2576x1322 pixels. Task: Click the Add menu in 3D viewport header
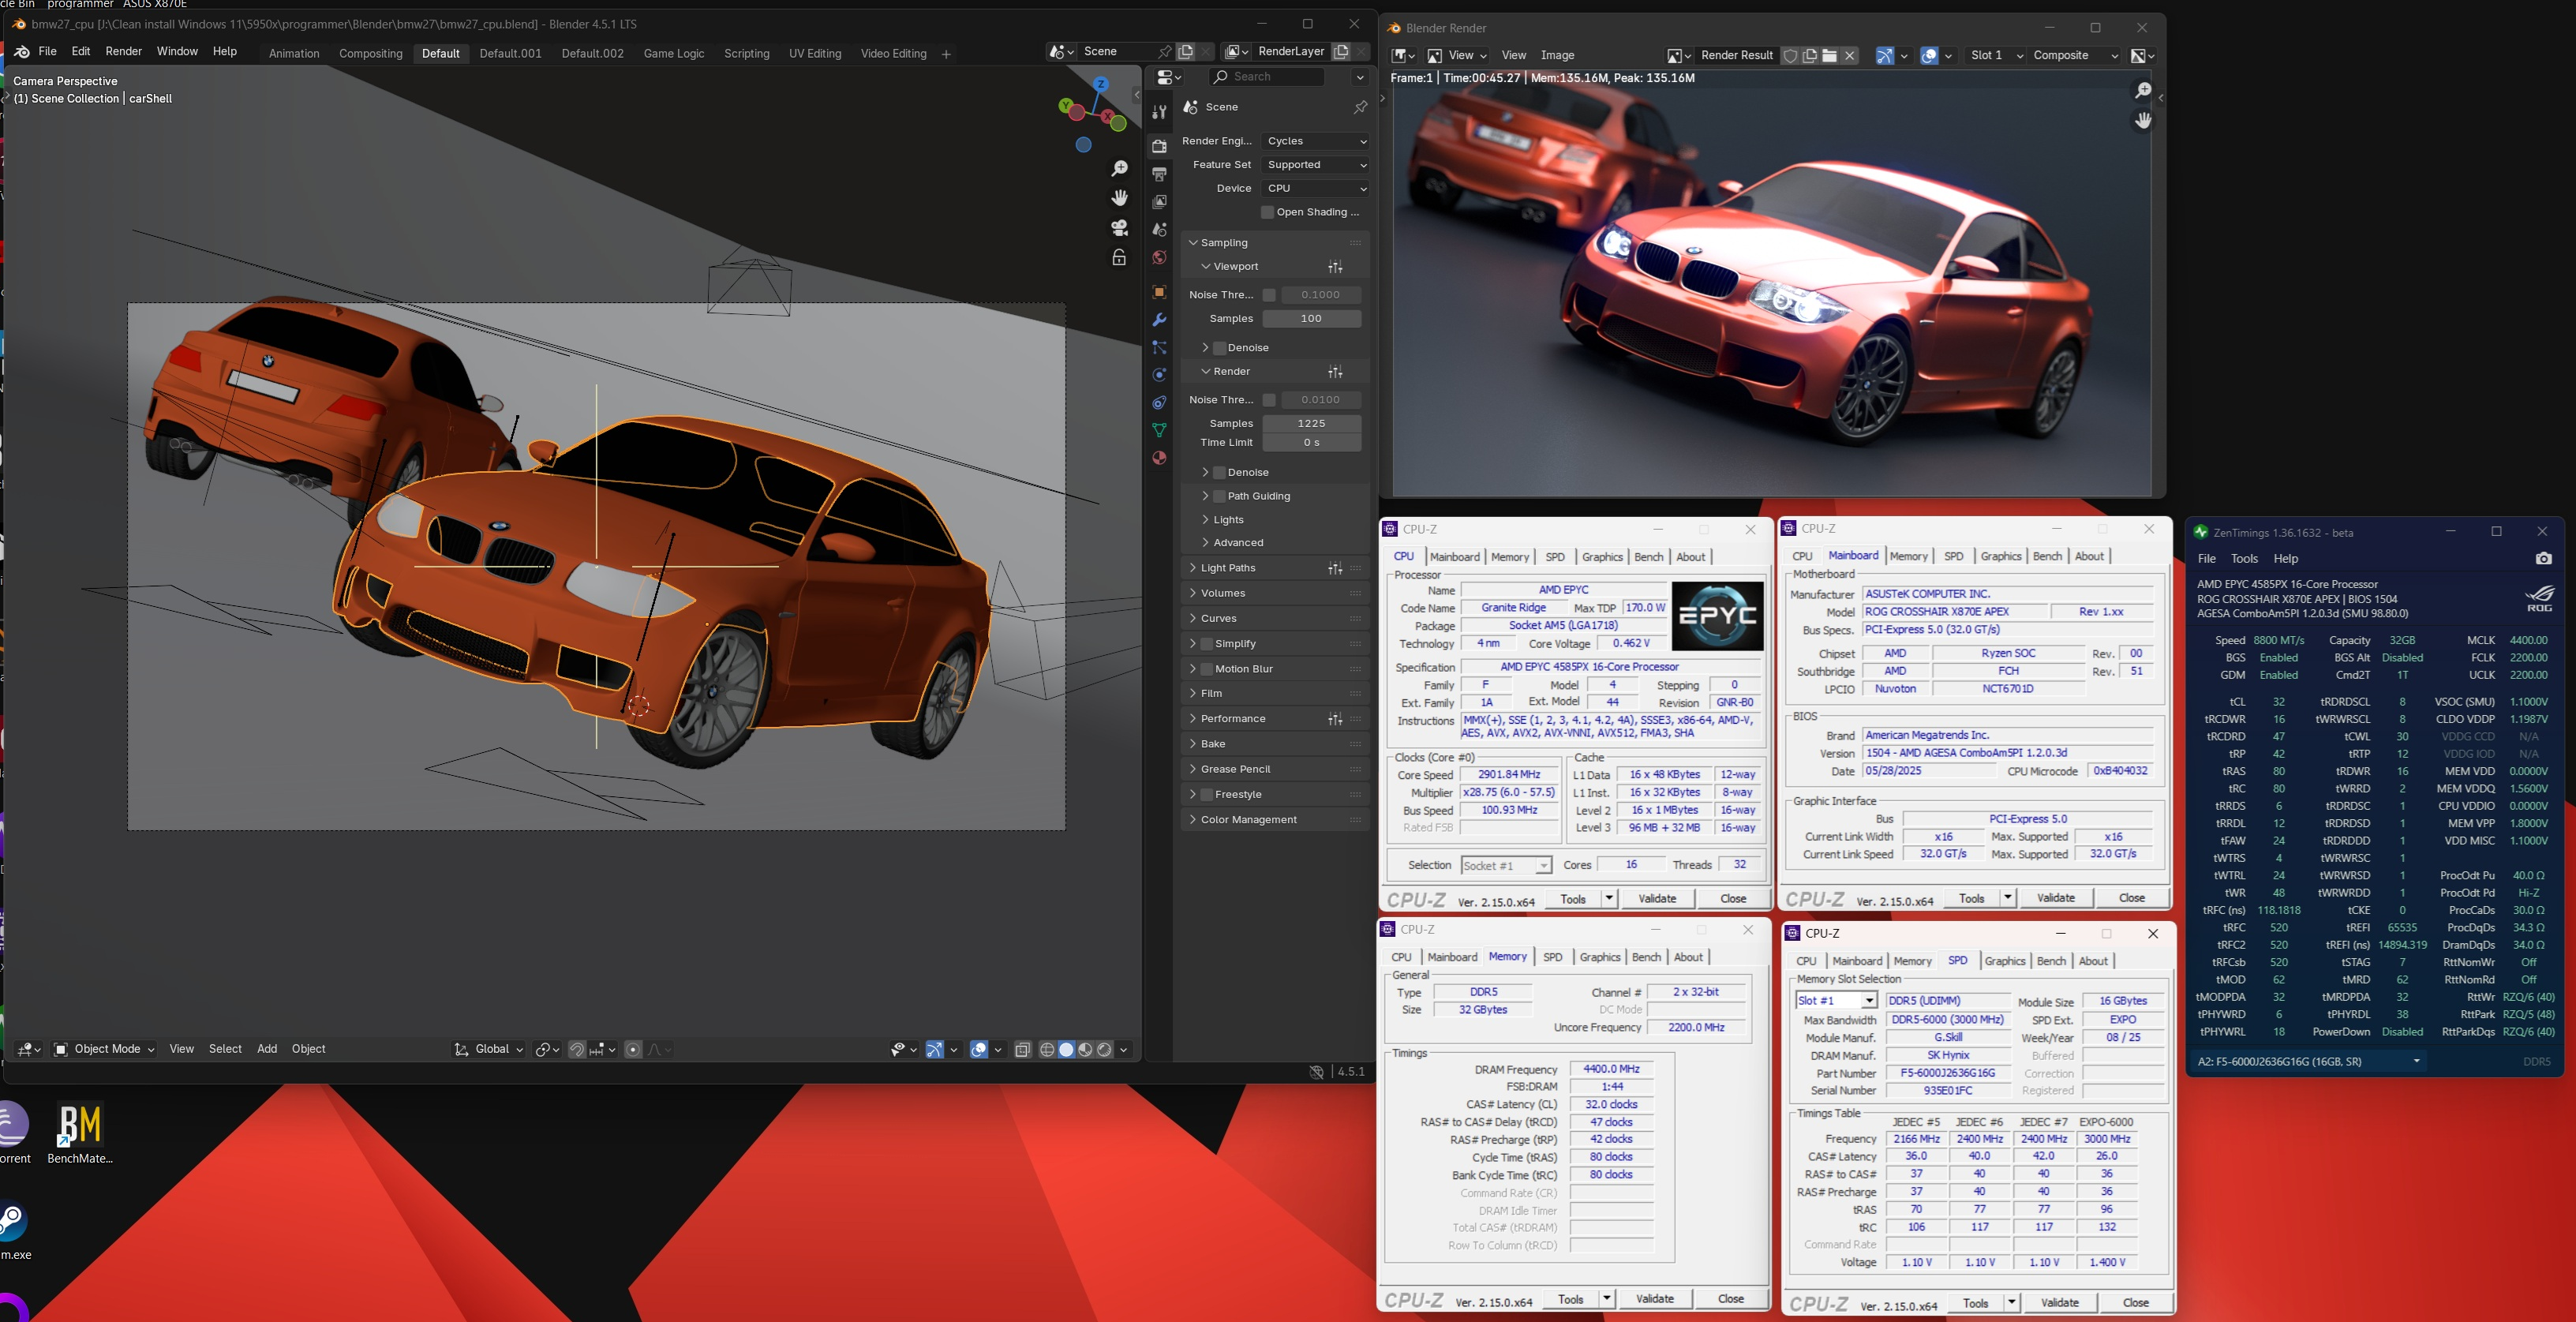click(267, 1050)
